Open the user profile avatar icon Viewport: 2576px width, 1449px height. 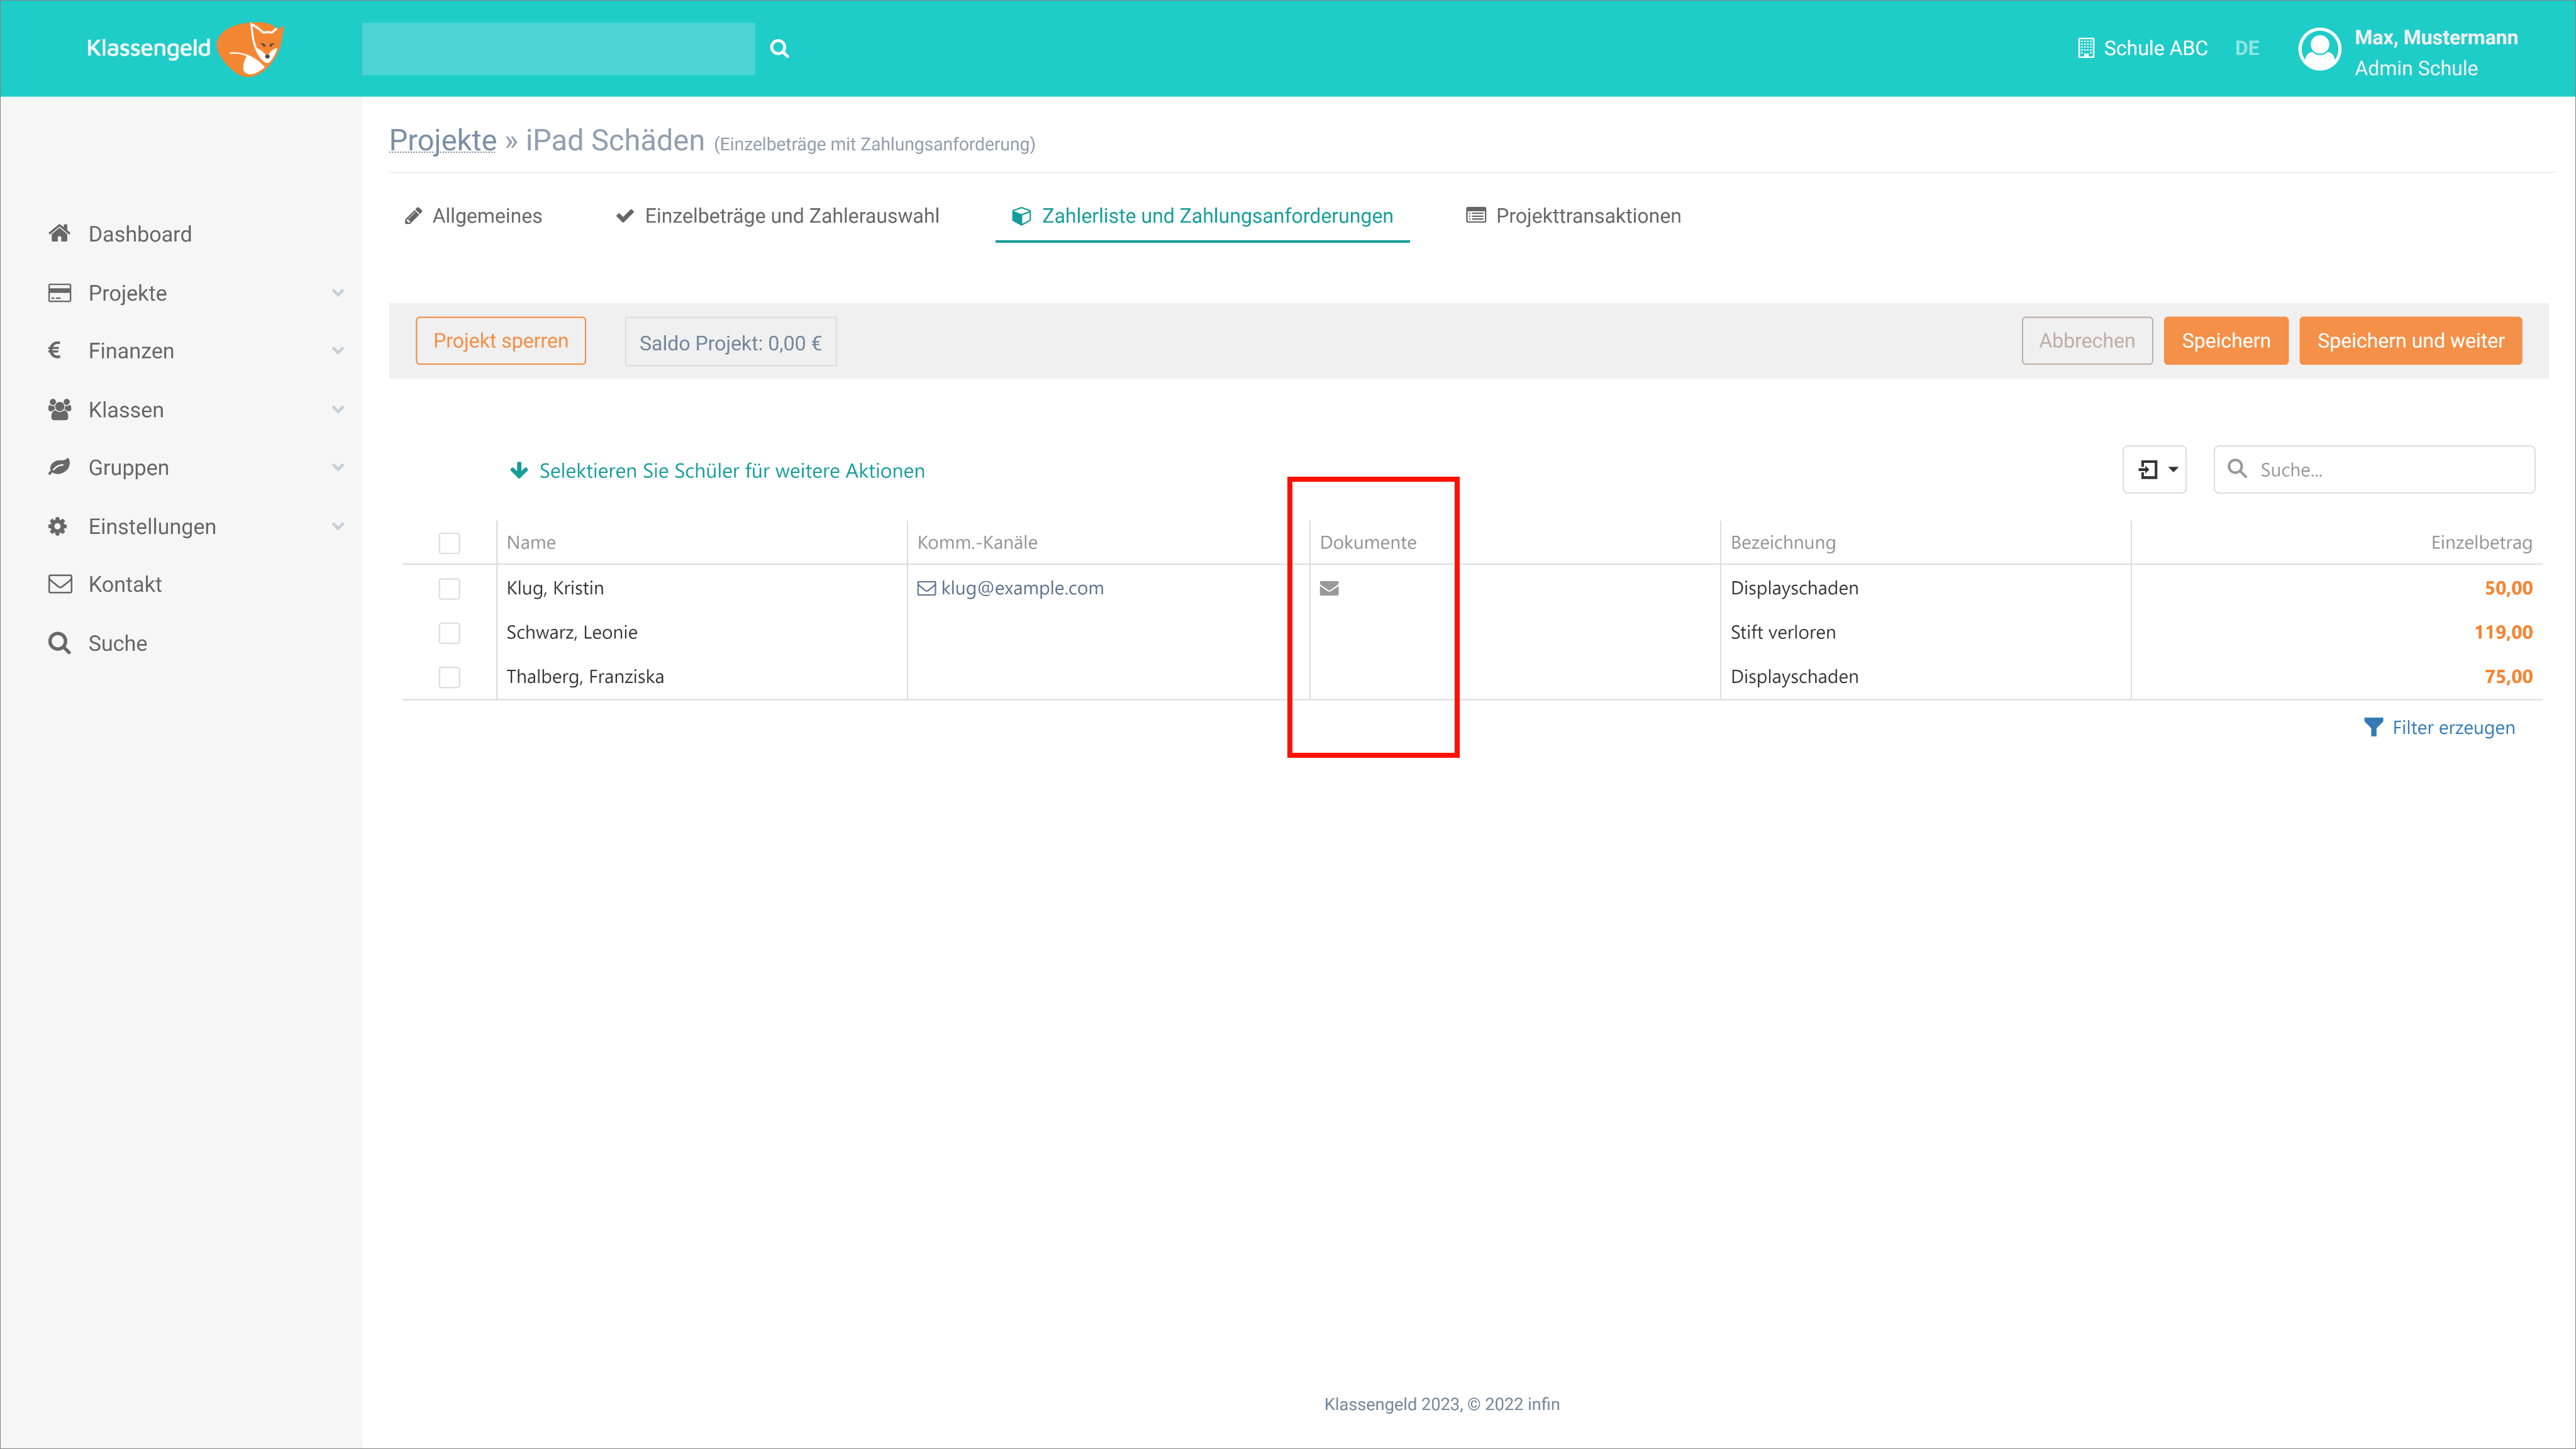click(x=2320, y=49)
